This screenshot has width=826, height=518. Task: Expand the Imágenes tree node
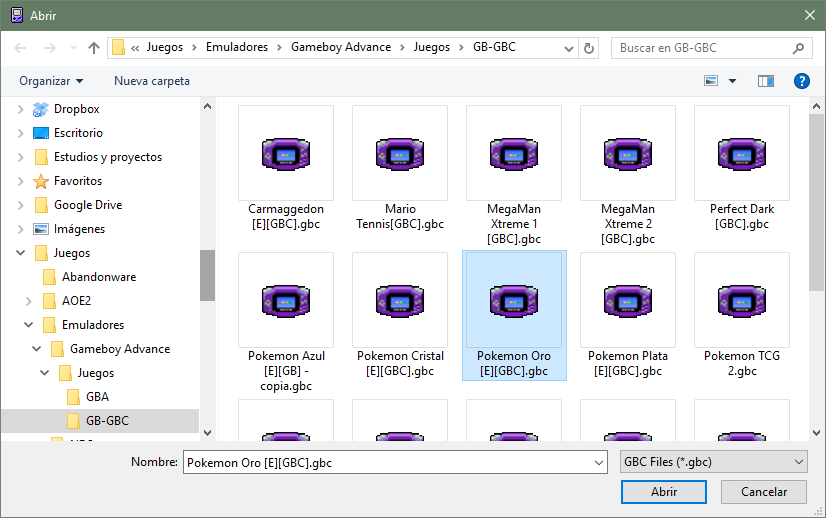(20, 229)
